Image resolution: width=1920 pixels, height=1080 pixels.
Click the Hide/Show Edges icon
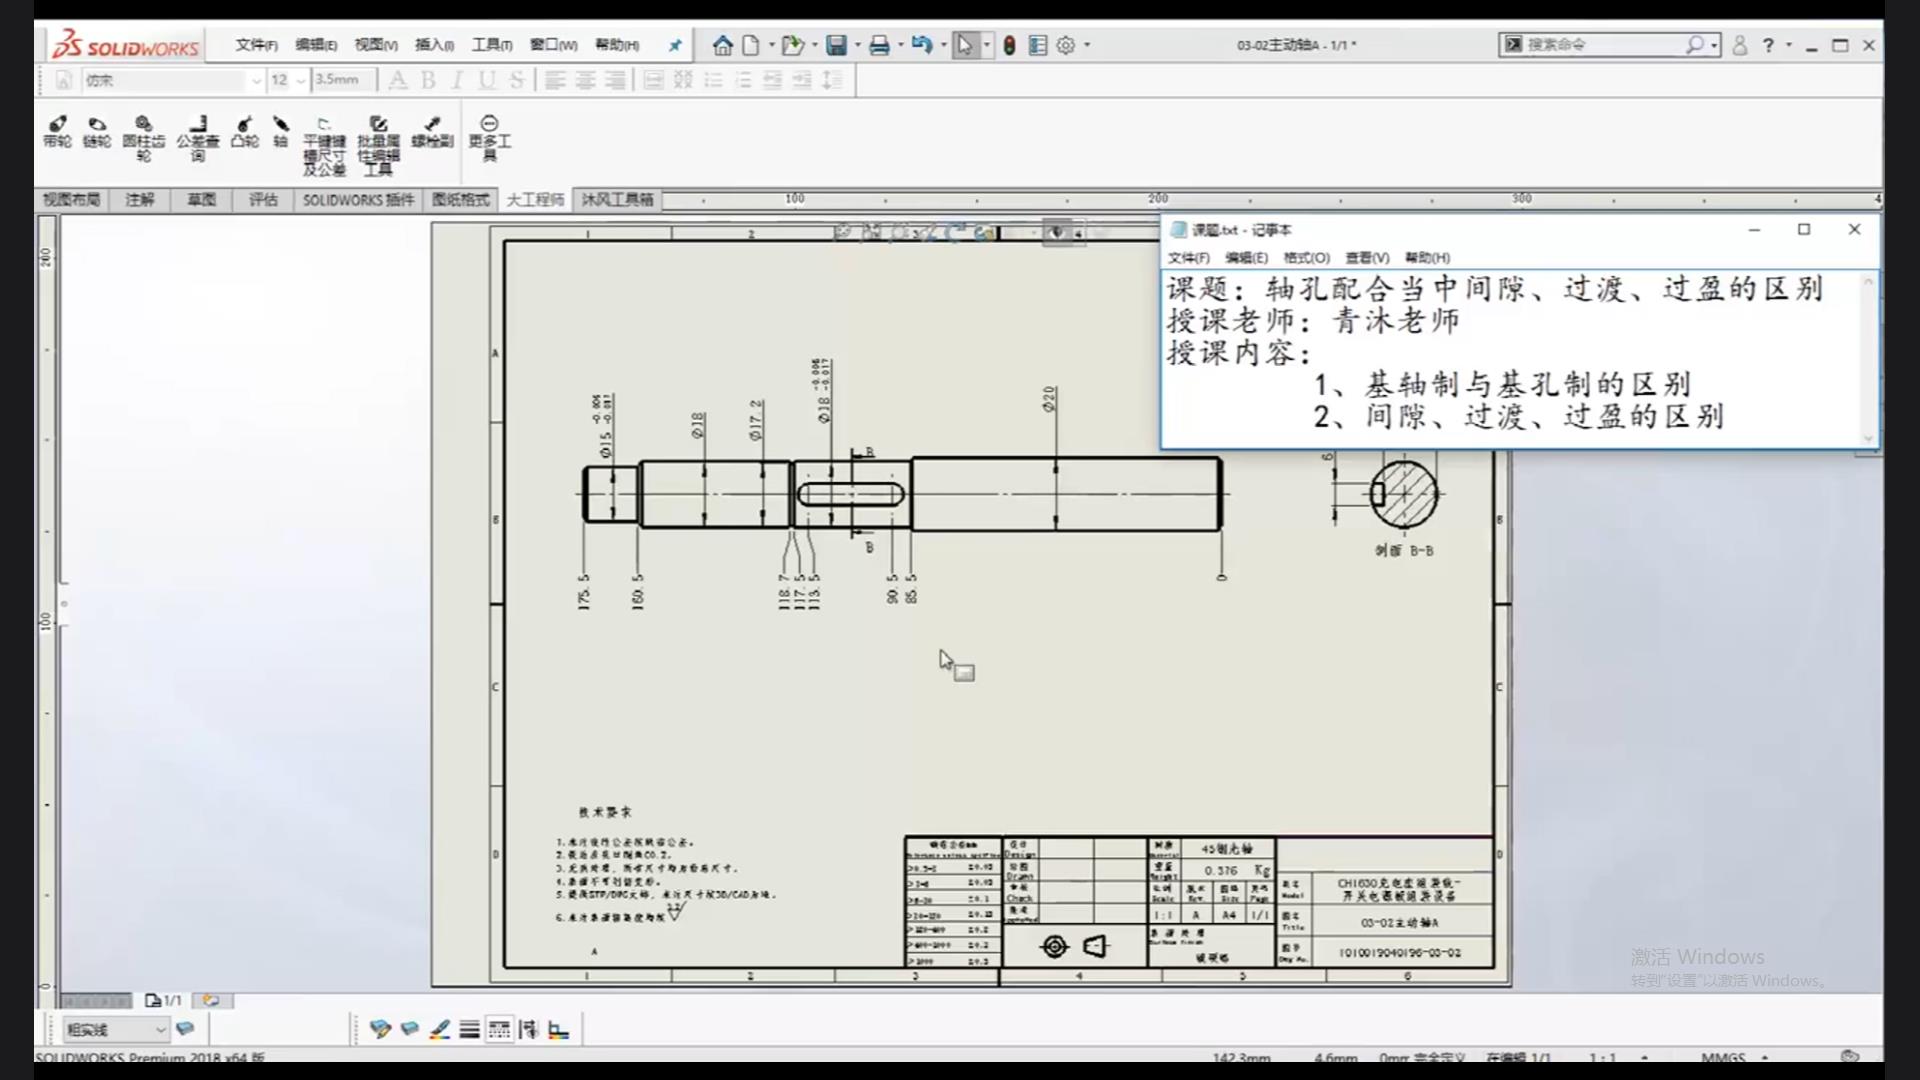(529, 1029)
